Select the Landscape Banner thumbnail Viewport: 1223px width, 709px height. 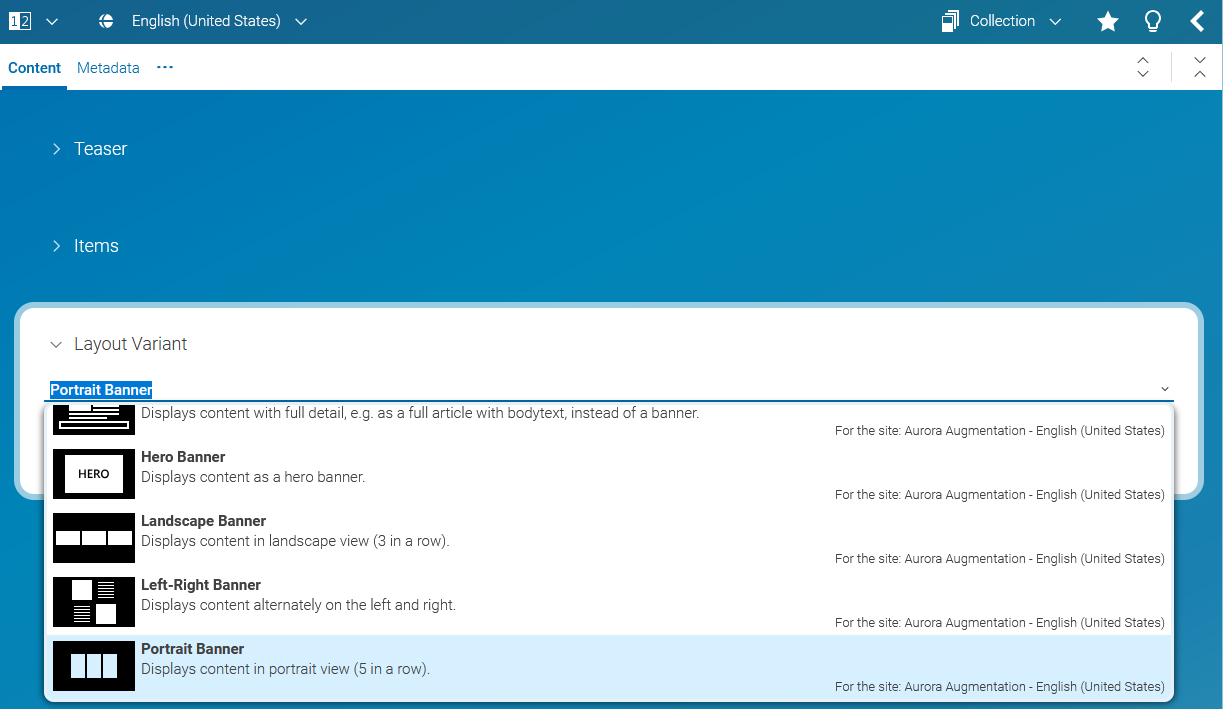coord(93,538)
